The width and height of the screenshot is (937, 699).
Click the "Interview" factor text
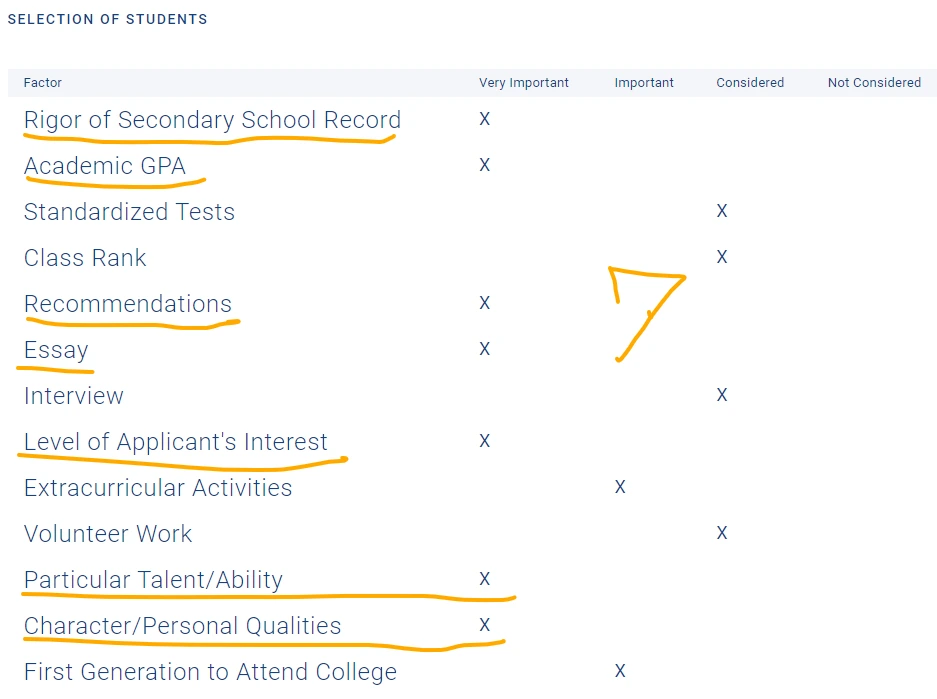[74, 396]
